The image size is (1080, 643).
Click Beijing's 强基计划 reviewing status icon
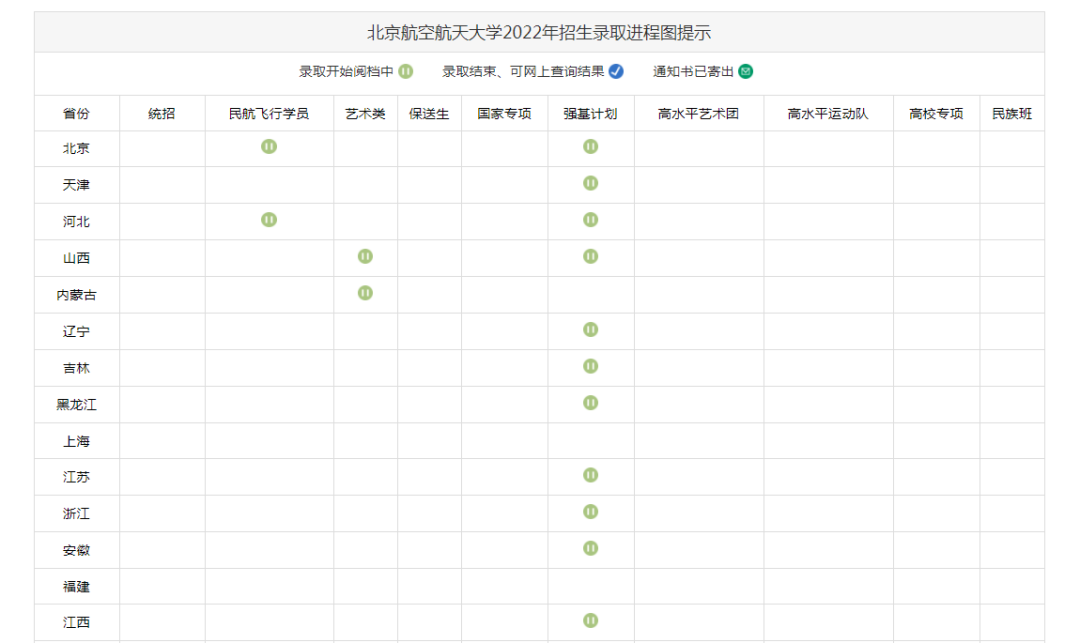click(x=590, y=147)
